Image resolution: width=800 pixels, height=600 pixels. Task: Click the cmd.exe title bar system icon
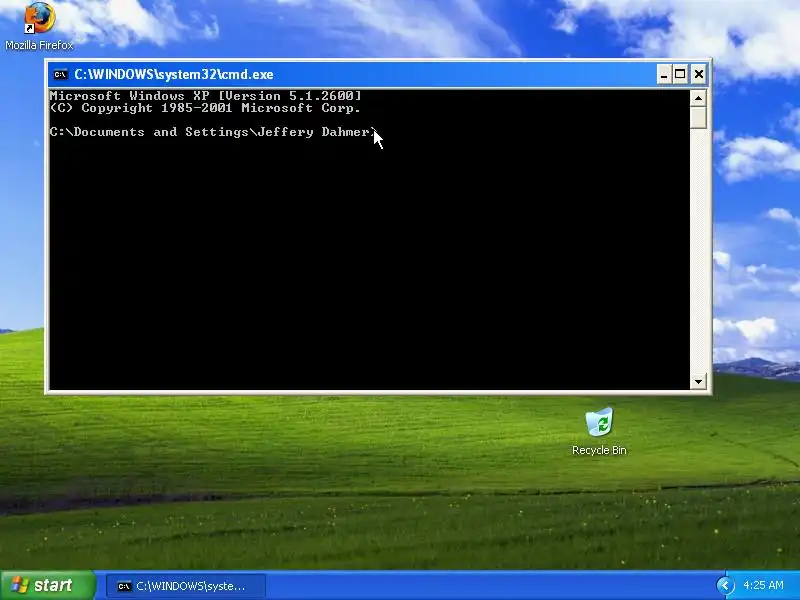(x=60, y=74)
